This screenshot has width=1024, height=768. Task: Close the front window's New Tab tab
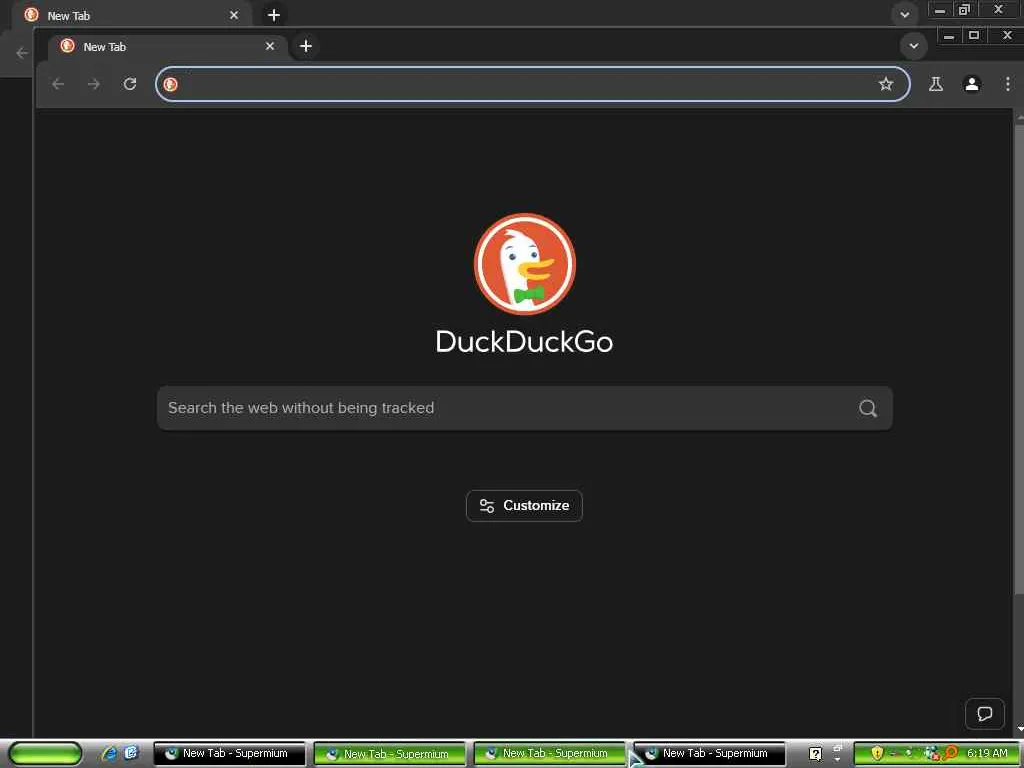pyautogui.click(x=270, y=46)
